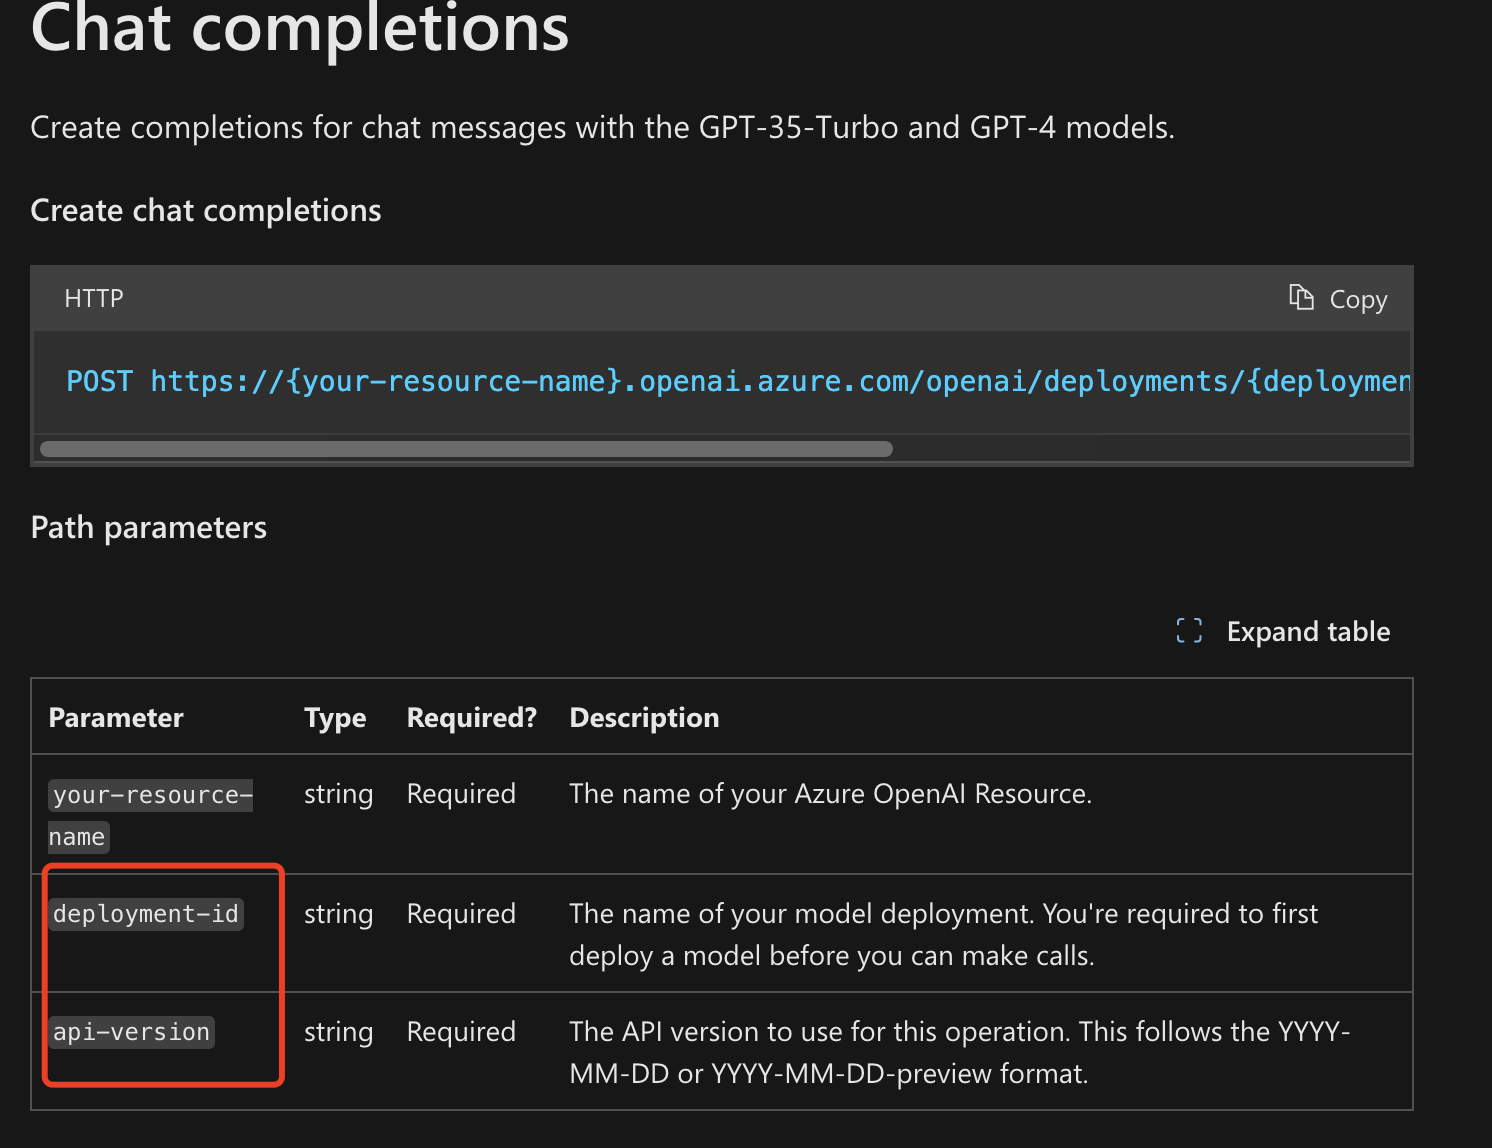Screen dimensions: 1492x1148
Task: Click the HTTP language label of the code block
Action: (94, 298)
